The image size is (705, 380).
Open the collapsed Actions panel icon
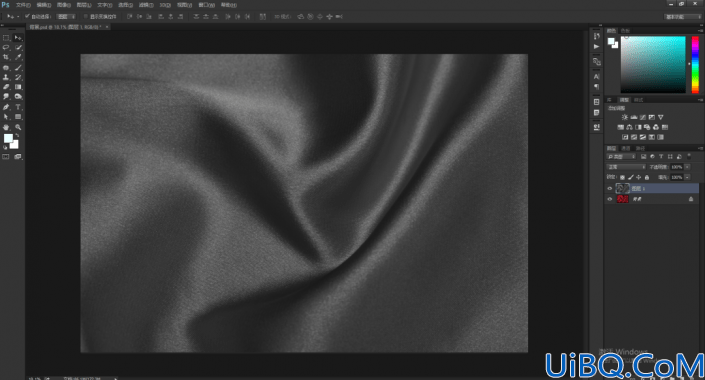click(x=597, y=47)
